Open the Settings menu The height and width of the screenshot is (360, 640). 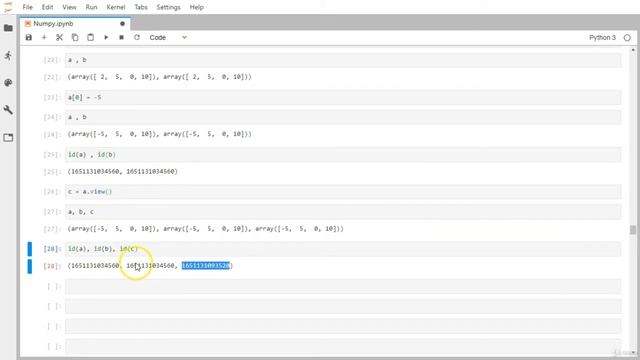pyautogui.click(x=168, y=7)
